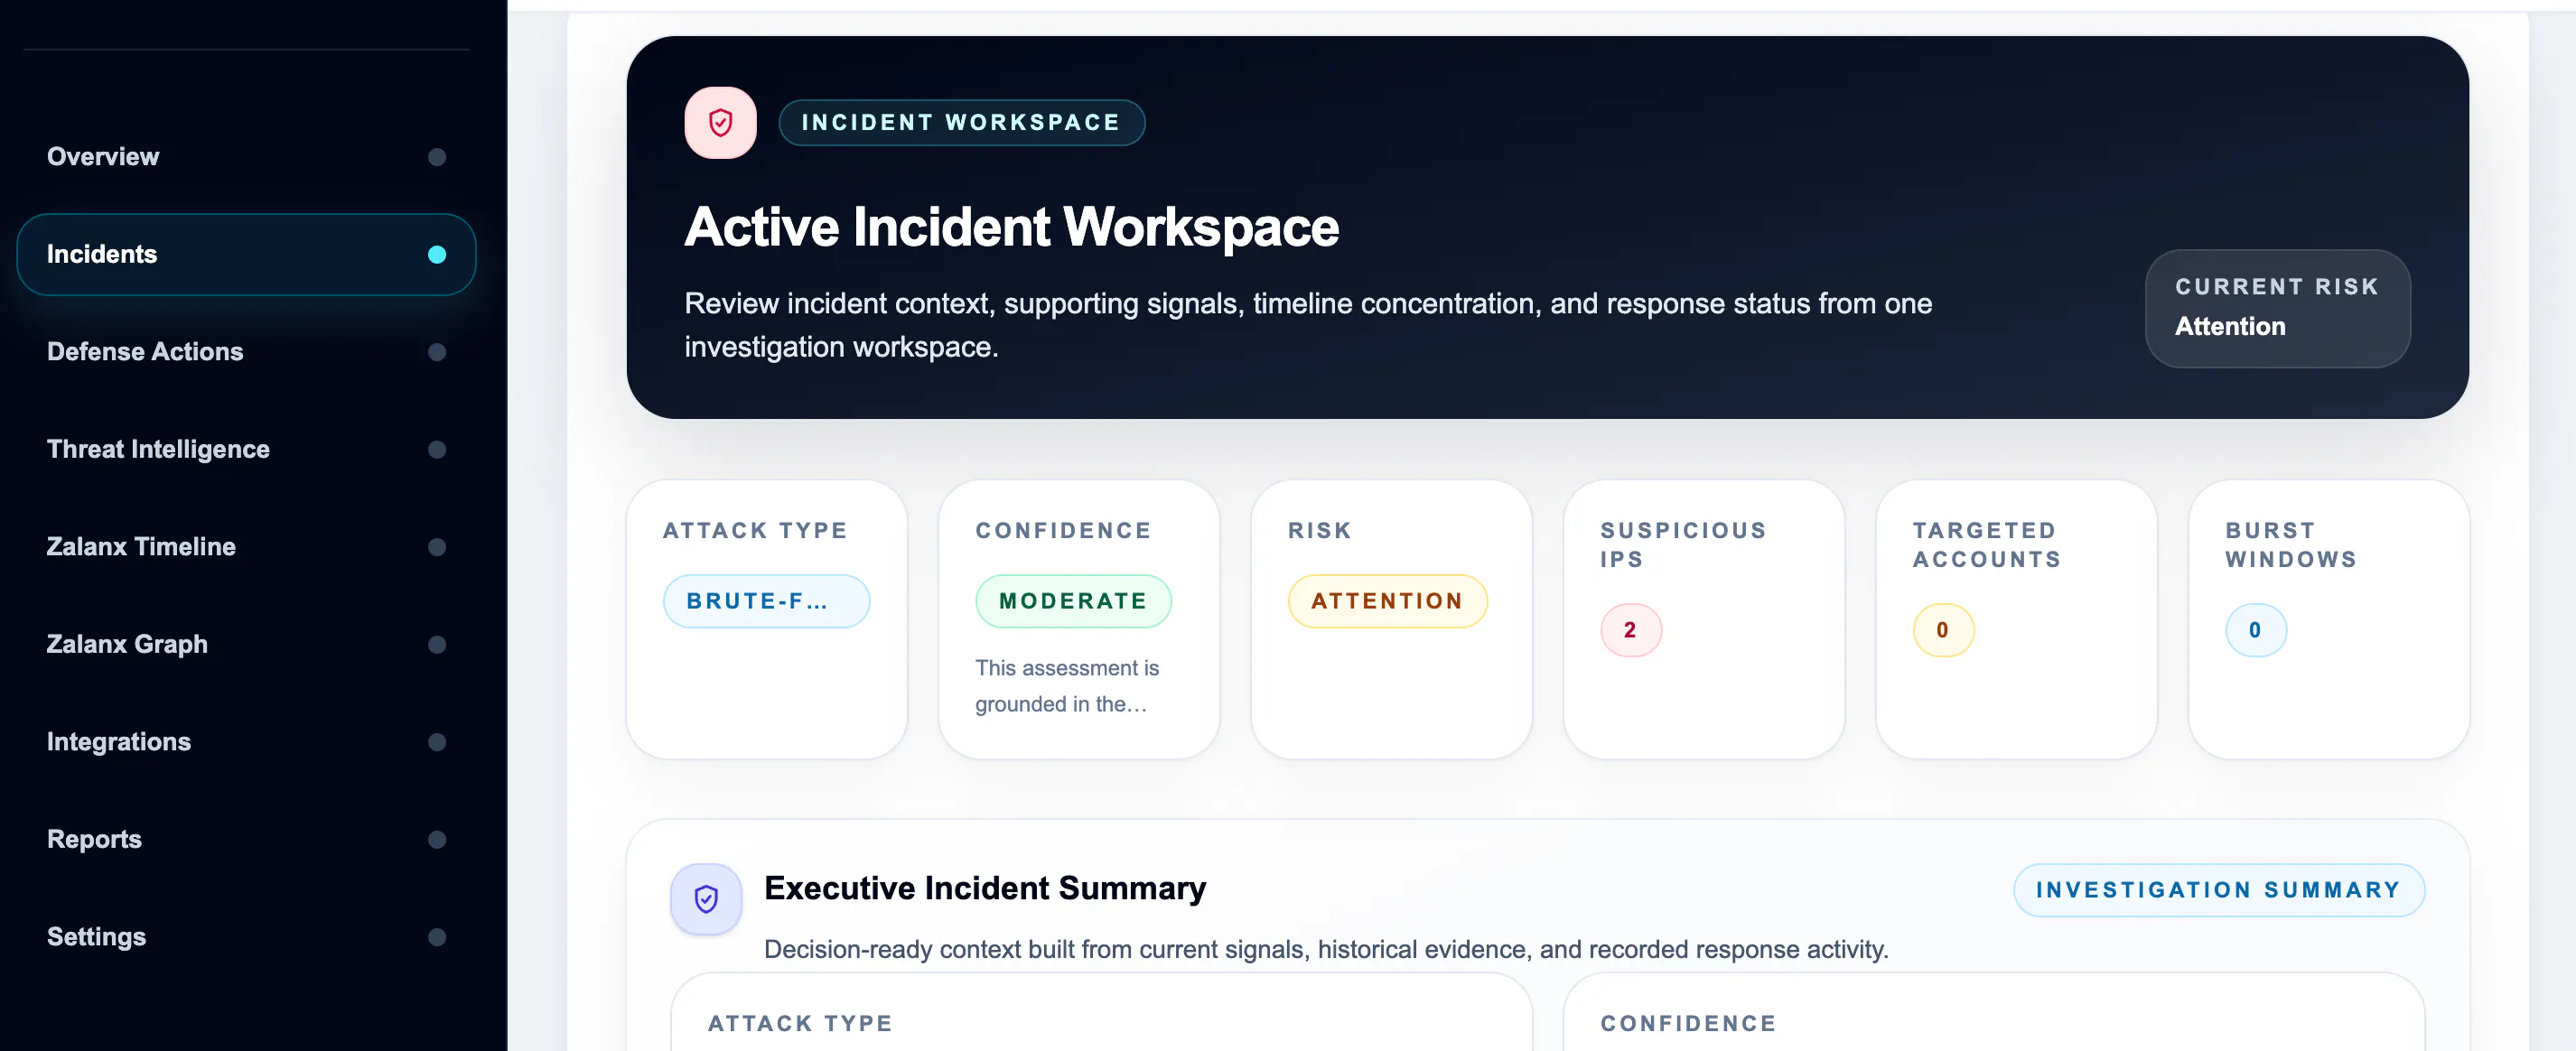Screen dimensions: 2576x1051
Task: Click the status dot next to Zalanx Graph
Action: click(437, 644)
